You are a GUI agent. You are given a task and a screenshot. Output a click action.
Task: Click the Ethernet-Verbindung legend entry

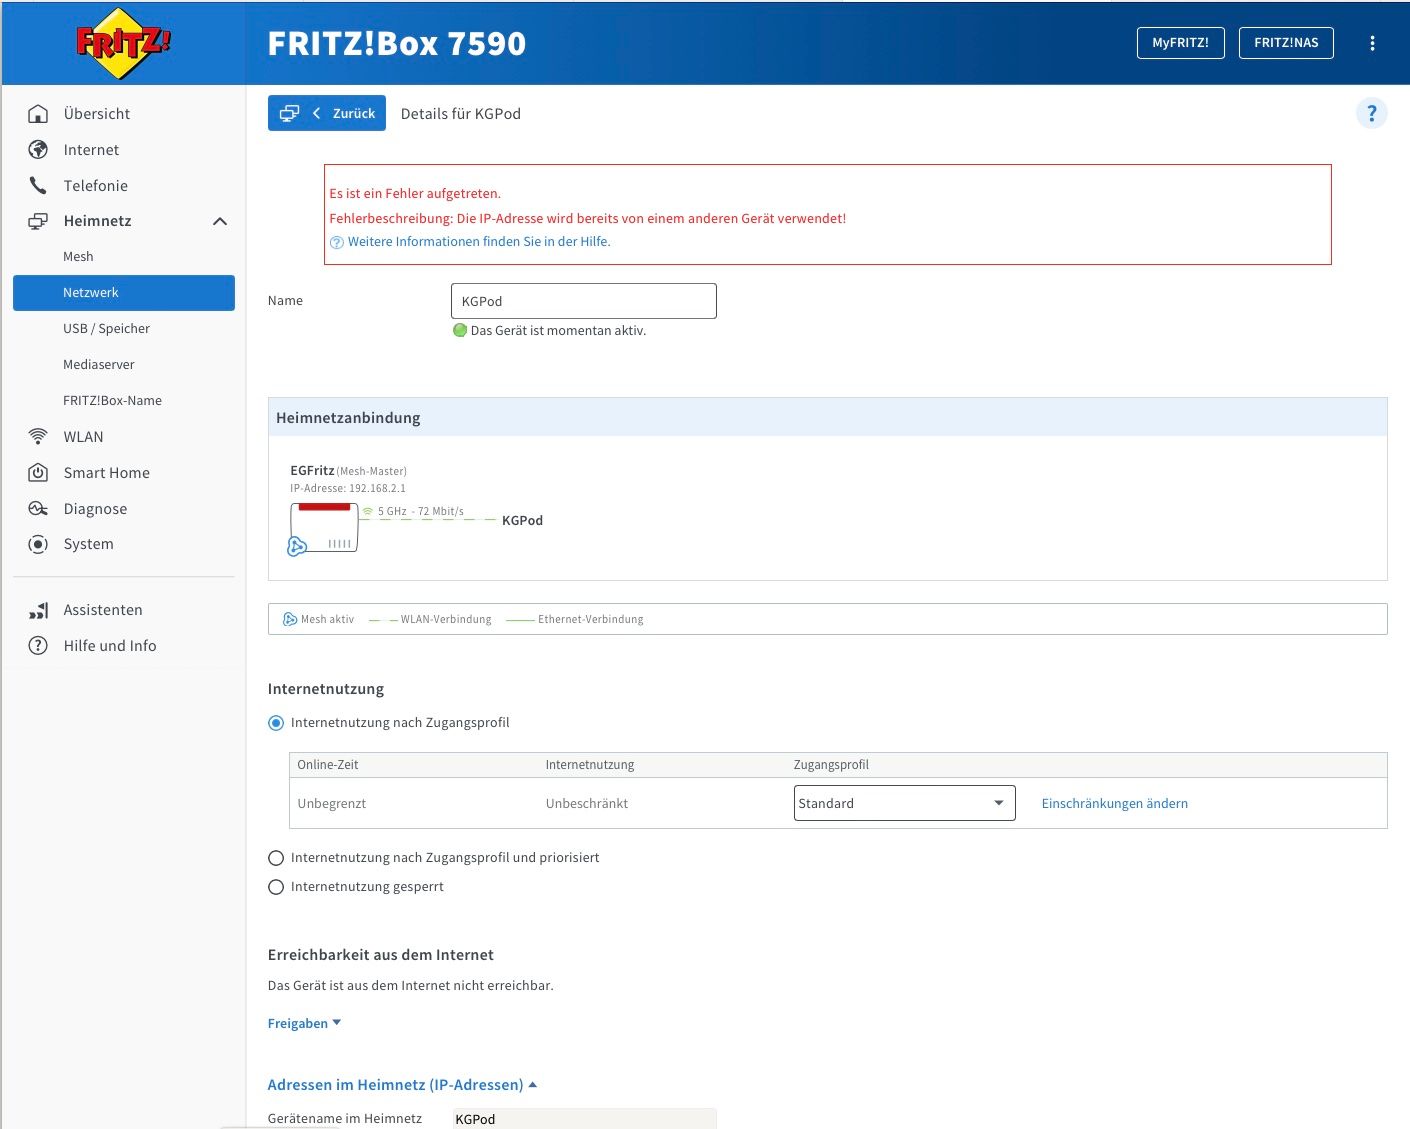(x=575, y=619)
